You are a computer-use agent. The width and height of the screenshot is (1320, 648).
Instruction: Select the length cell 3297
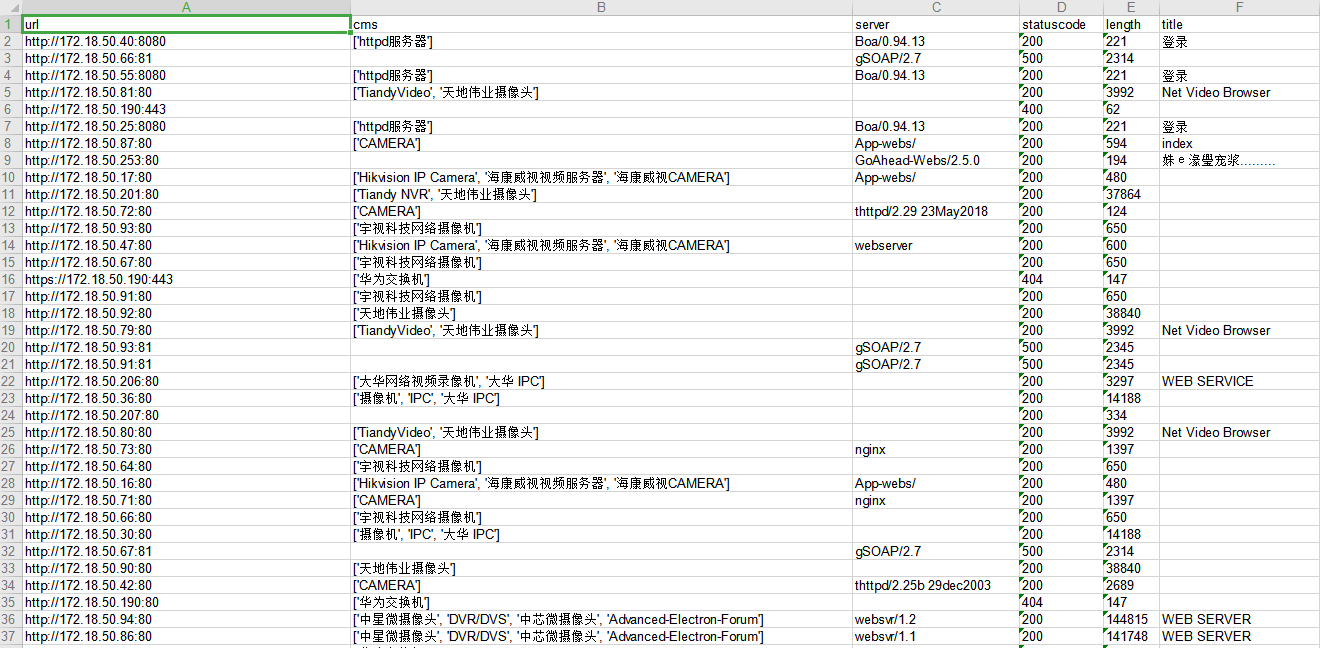click(x=1131, y=381)
